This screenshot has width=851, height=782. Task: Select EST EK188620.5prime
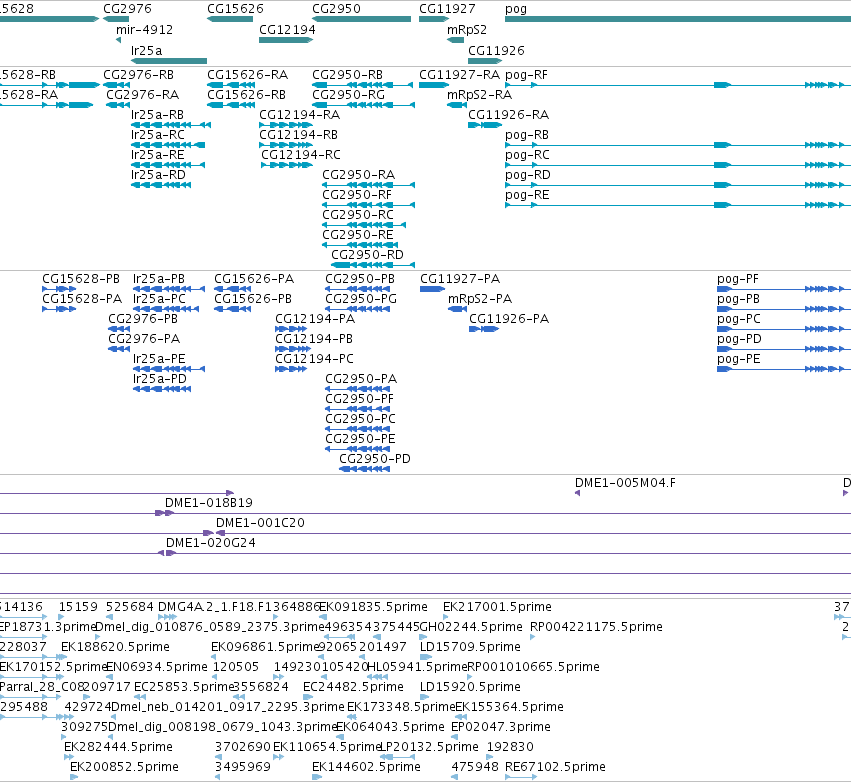click(115, 647)
